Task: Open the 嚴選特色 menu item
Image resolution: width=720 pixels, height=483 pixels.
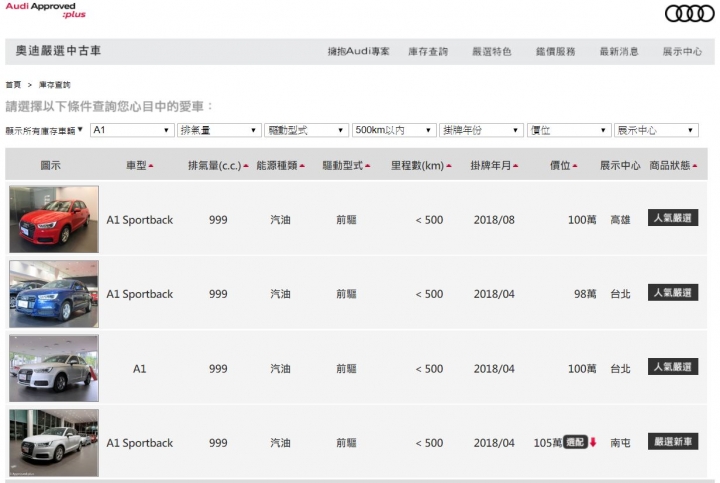Action: coord(492,51)
